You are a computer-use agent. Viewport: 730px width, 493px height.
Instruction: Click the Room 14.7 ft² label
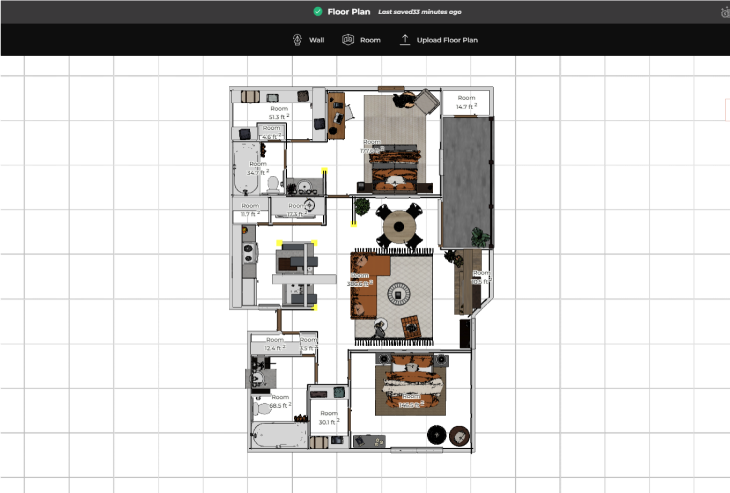coord(466,102)
